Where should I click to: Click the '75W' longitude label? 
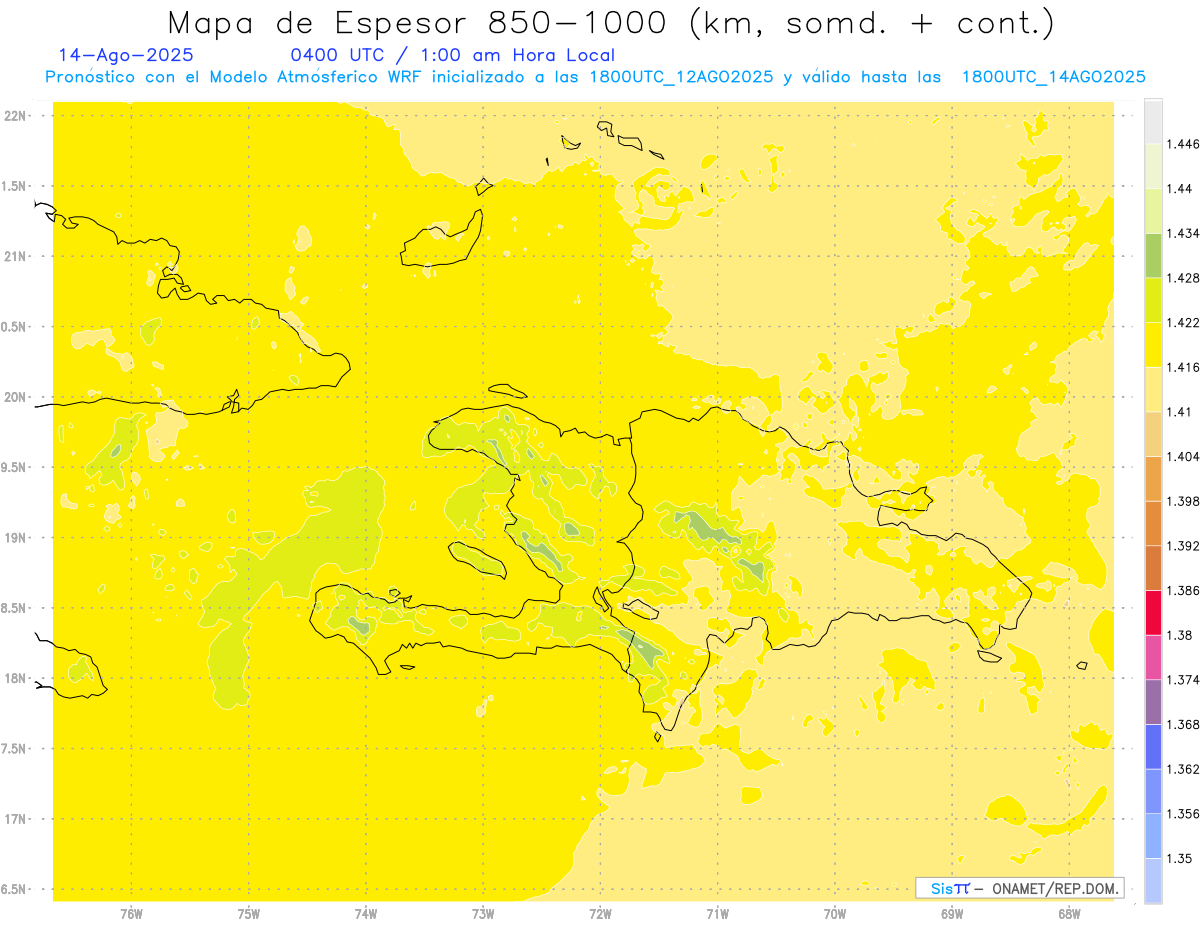point(248,913)
